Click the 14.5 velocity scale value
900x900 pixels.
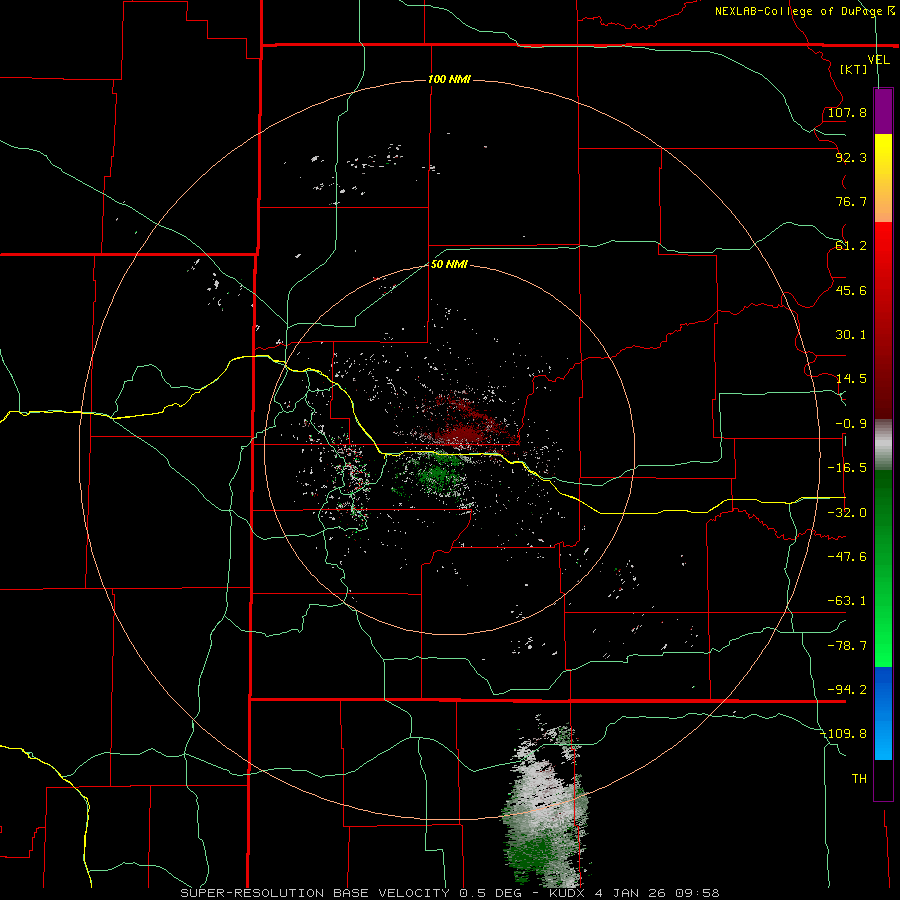pyautogui.click(x=851, y=379)
